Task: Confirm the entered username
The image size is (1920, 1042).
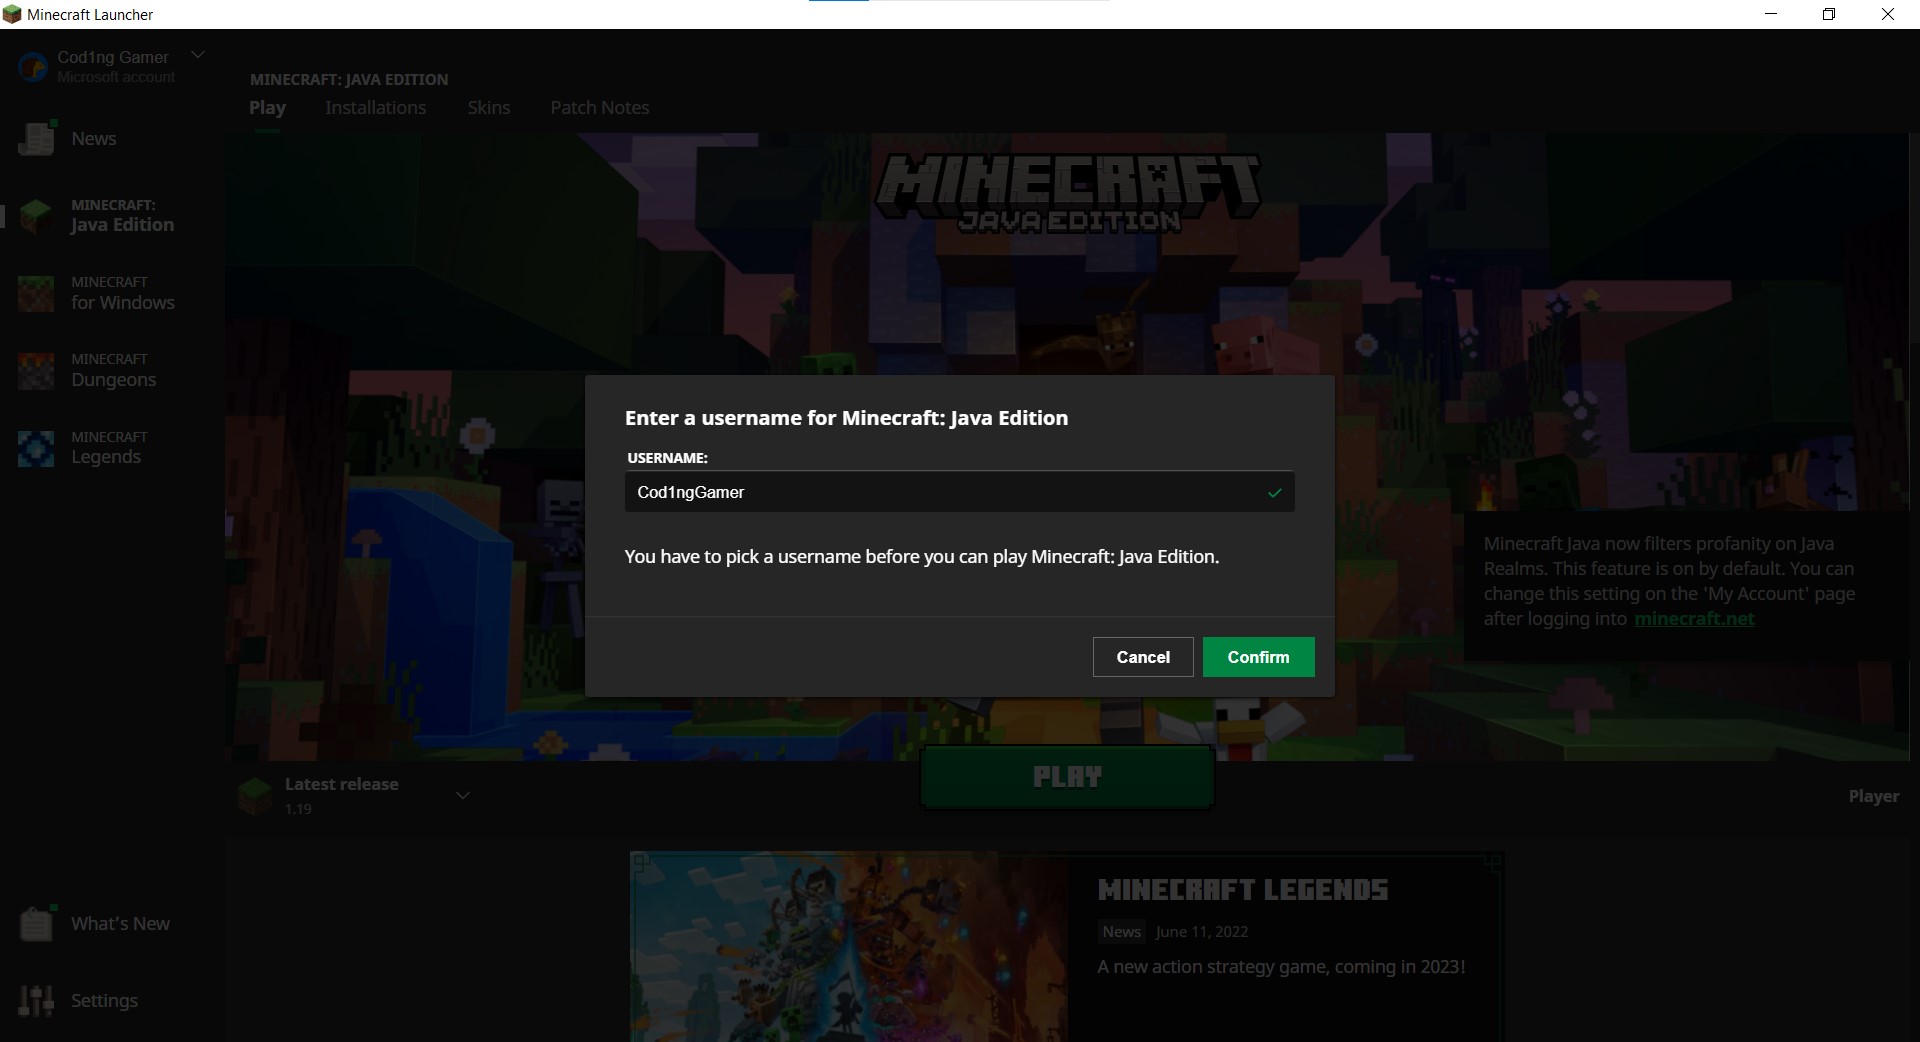Action: [1258, 657]
